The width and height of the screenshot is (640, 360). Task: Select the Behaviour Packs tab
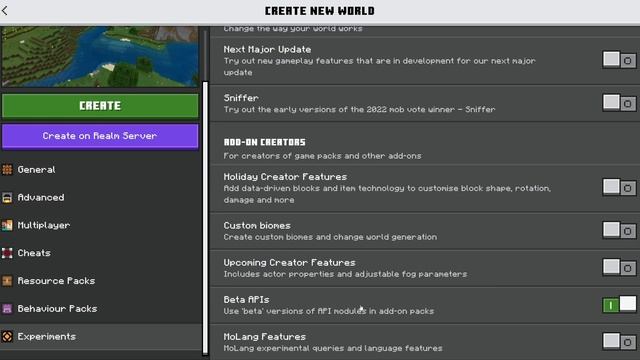tap(101, 309)
